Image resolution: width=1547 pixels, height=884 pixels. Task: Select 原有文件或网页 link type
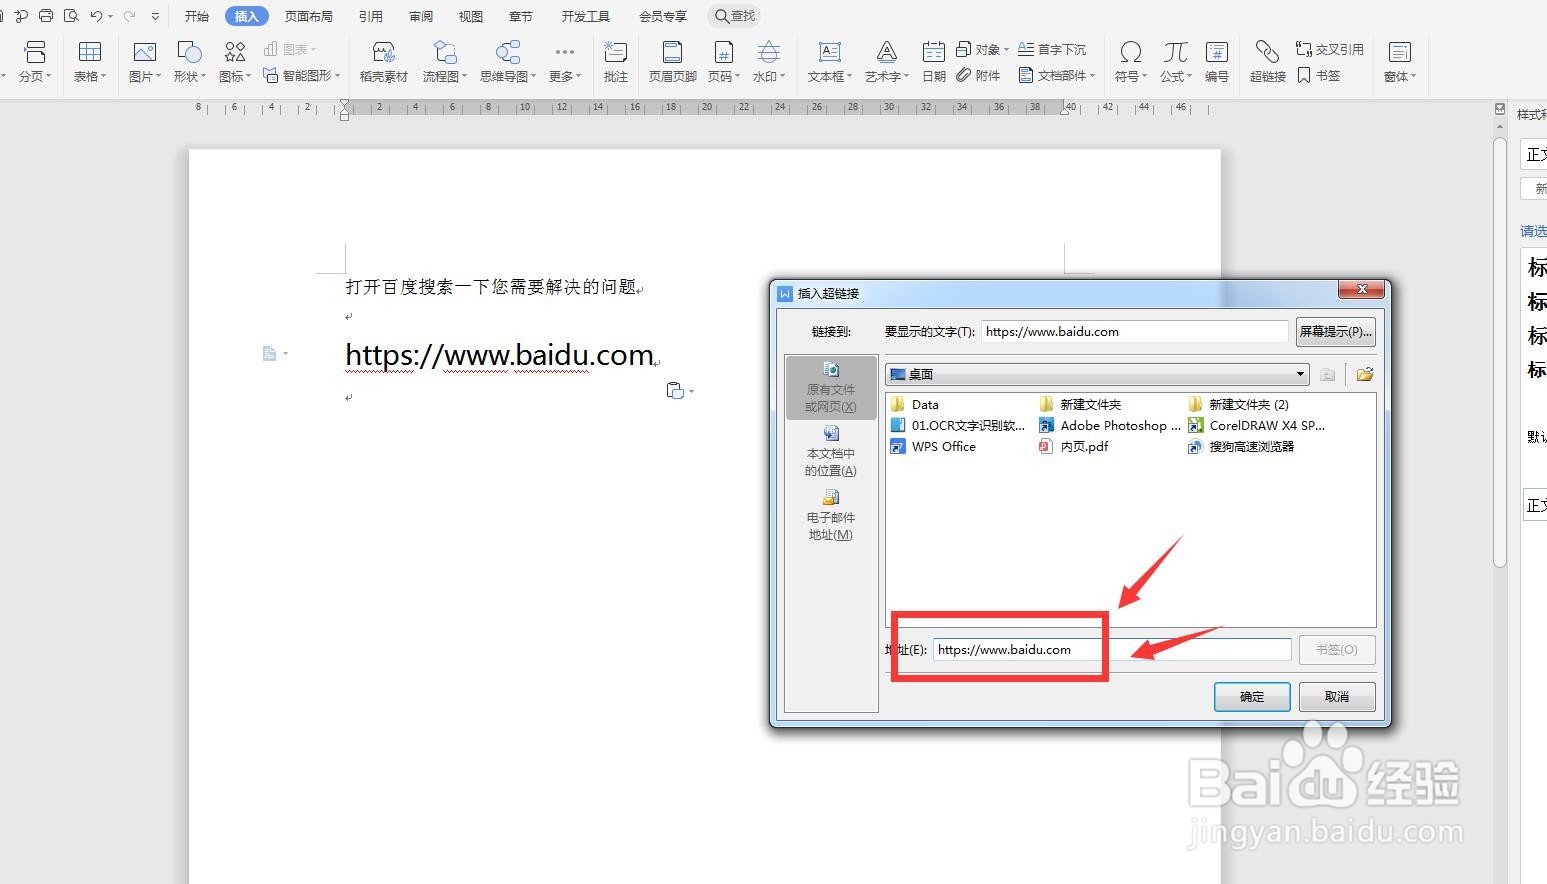pos(831,388)
